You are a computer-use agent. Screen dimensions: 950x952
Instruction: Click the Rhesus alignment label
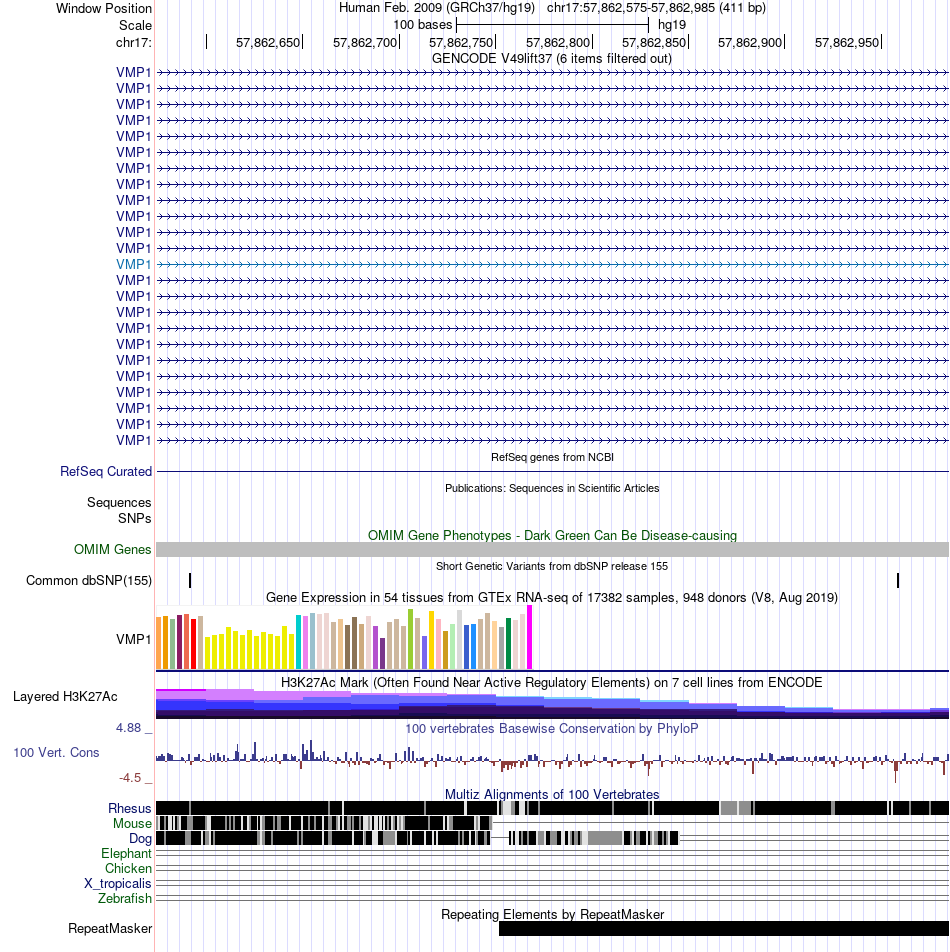tap(130, 808)
